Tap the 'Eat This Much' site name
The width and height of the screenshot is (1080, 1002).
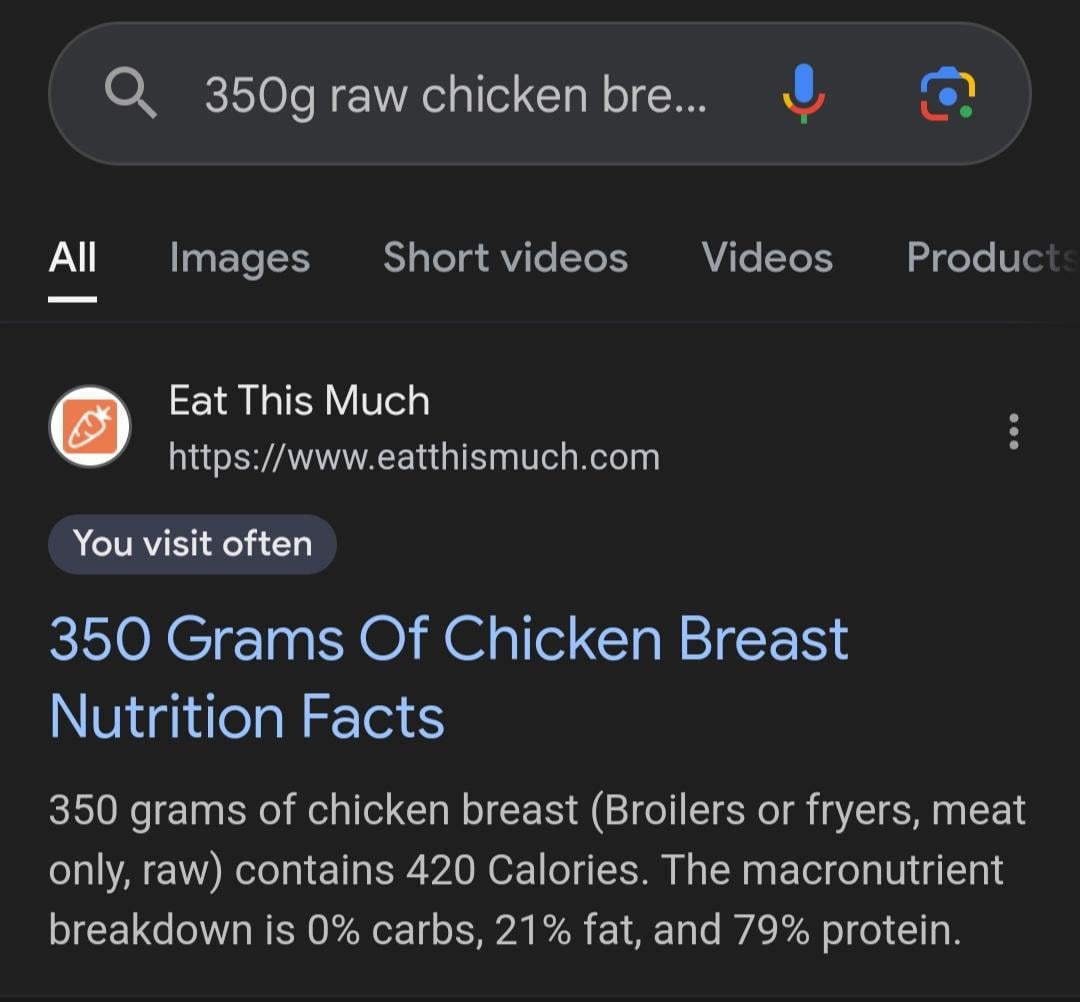tap(299, 401)
